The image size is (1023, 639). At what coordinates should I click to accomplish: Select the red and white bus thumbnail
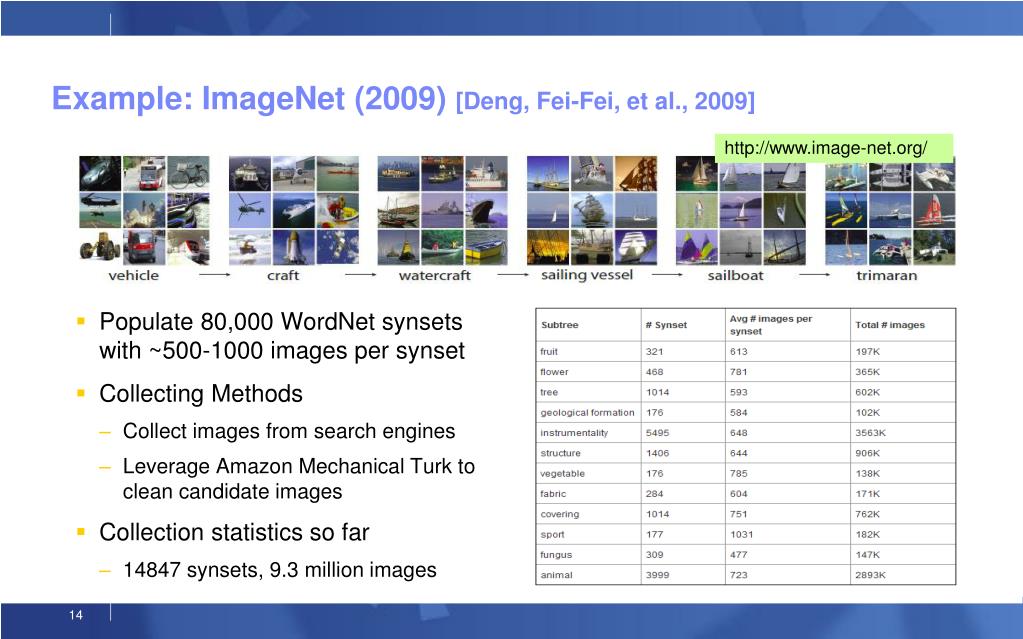144,173
